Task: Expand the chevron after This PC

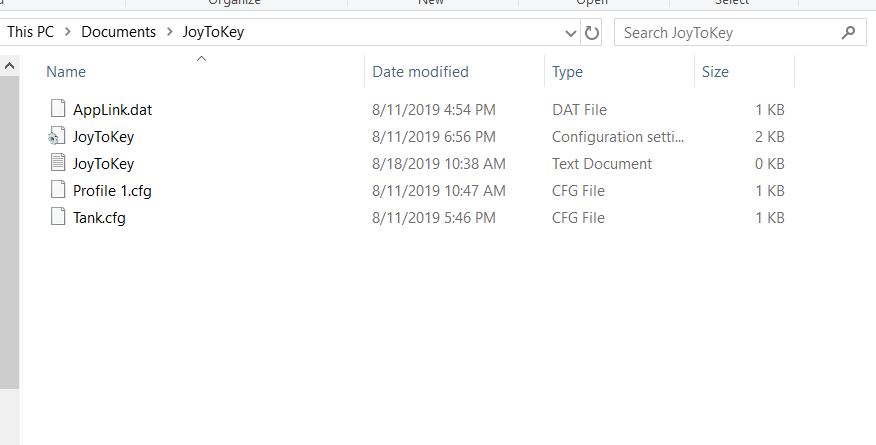Action: pos(68,32)
